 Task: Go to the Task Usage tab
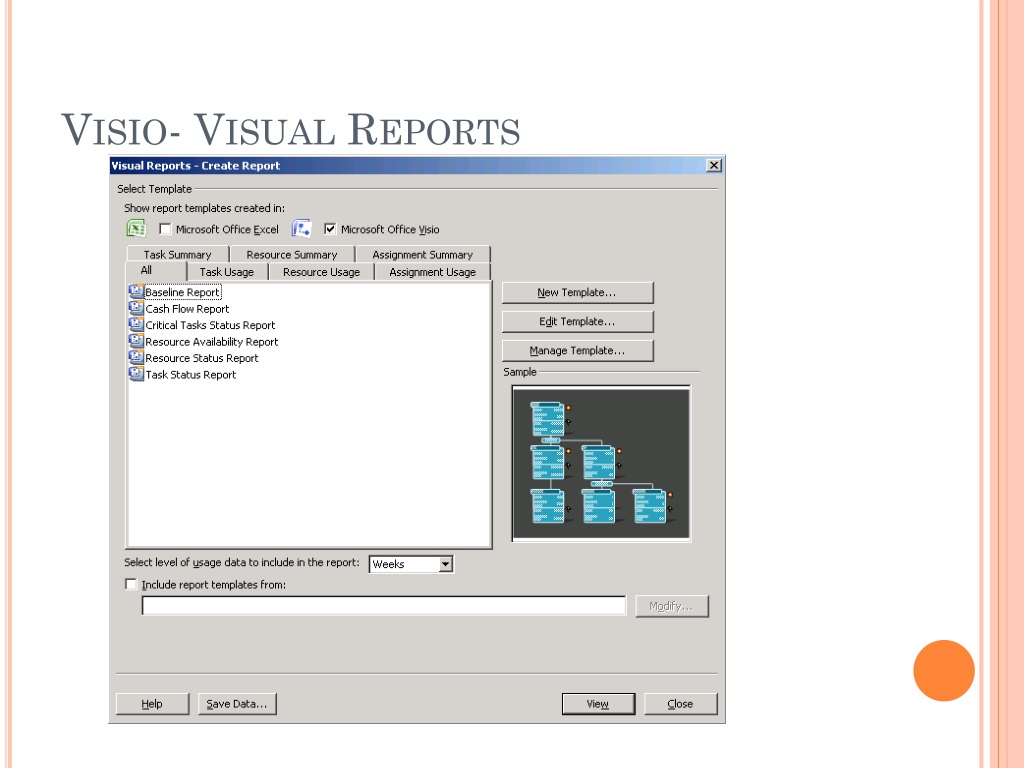point(227,272)
